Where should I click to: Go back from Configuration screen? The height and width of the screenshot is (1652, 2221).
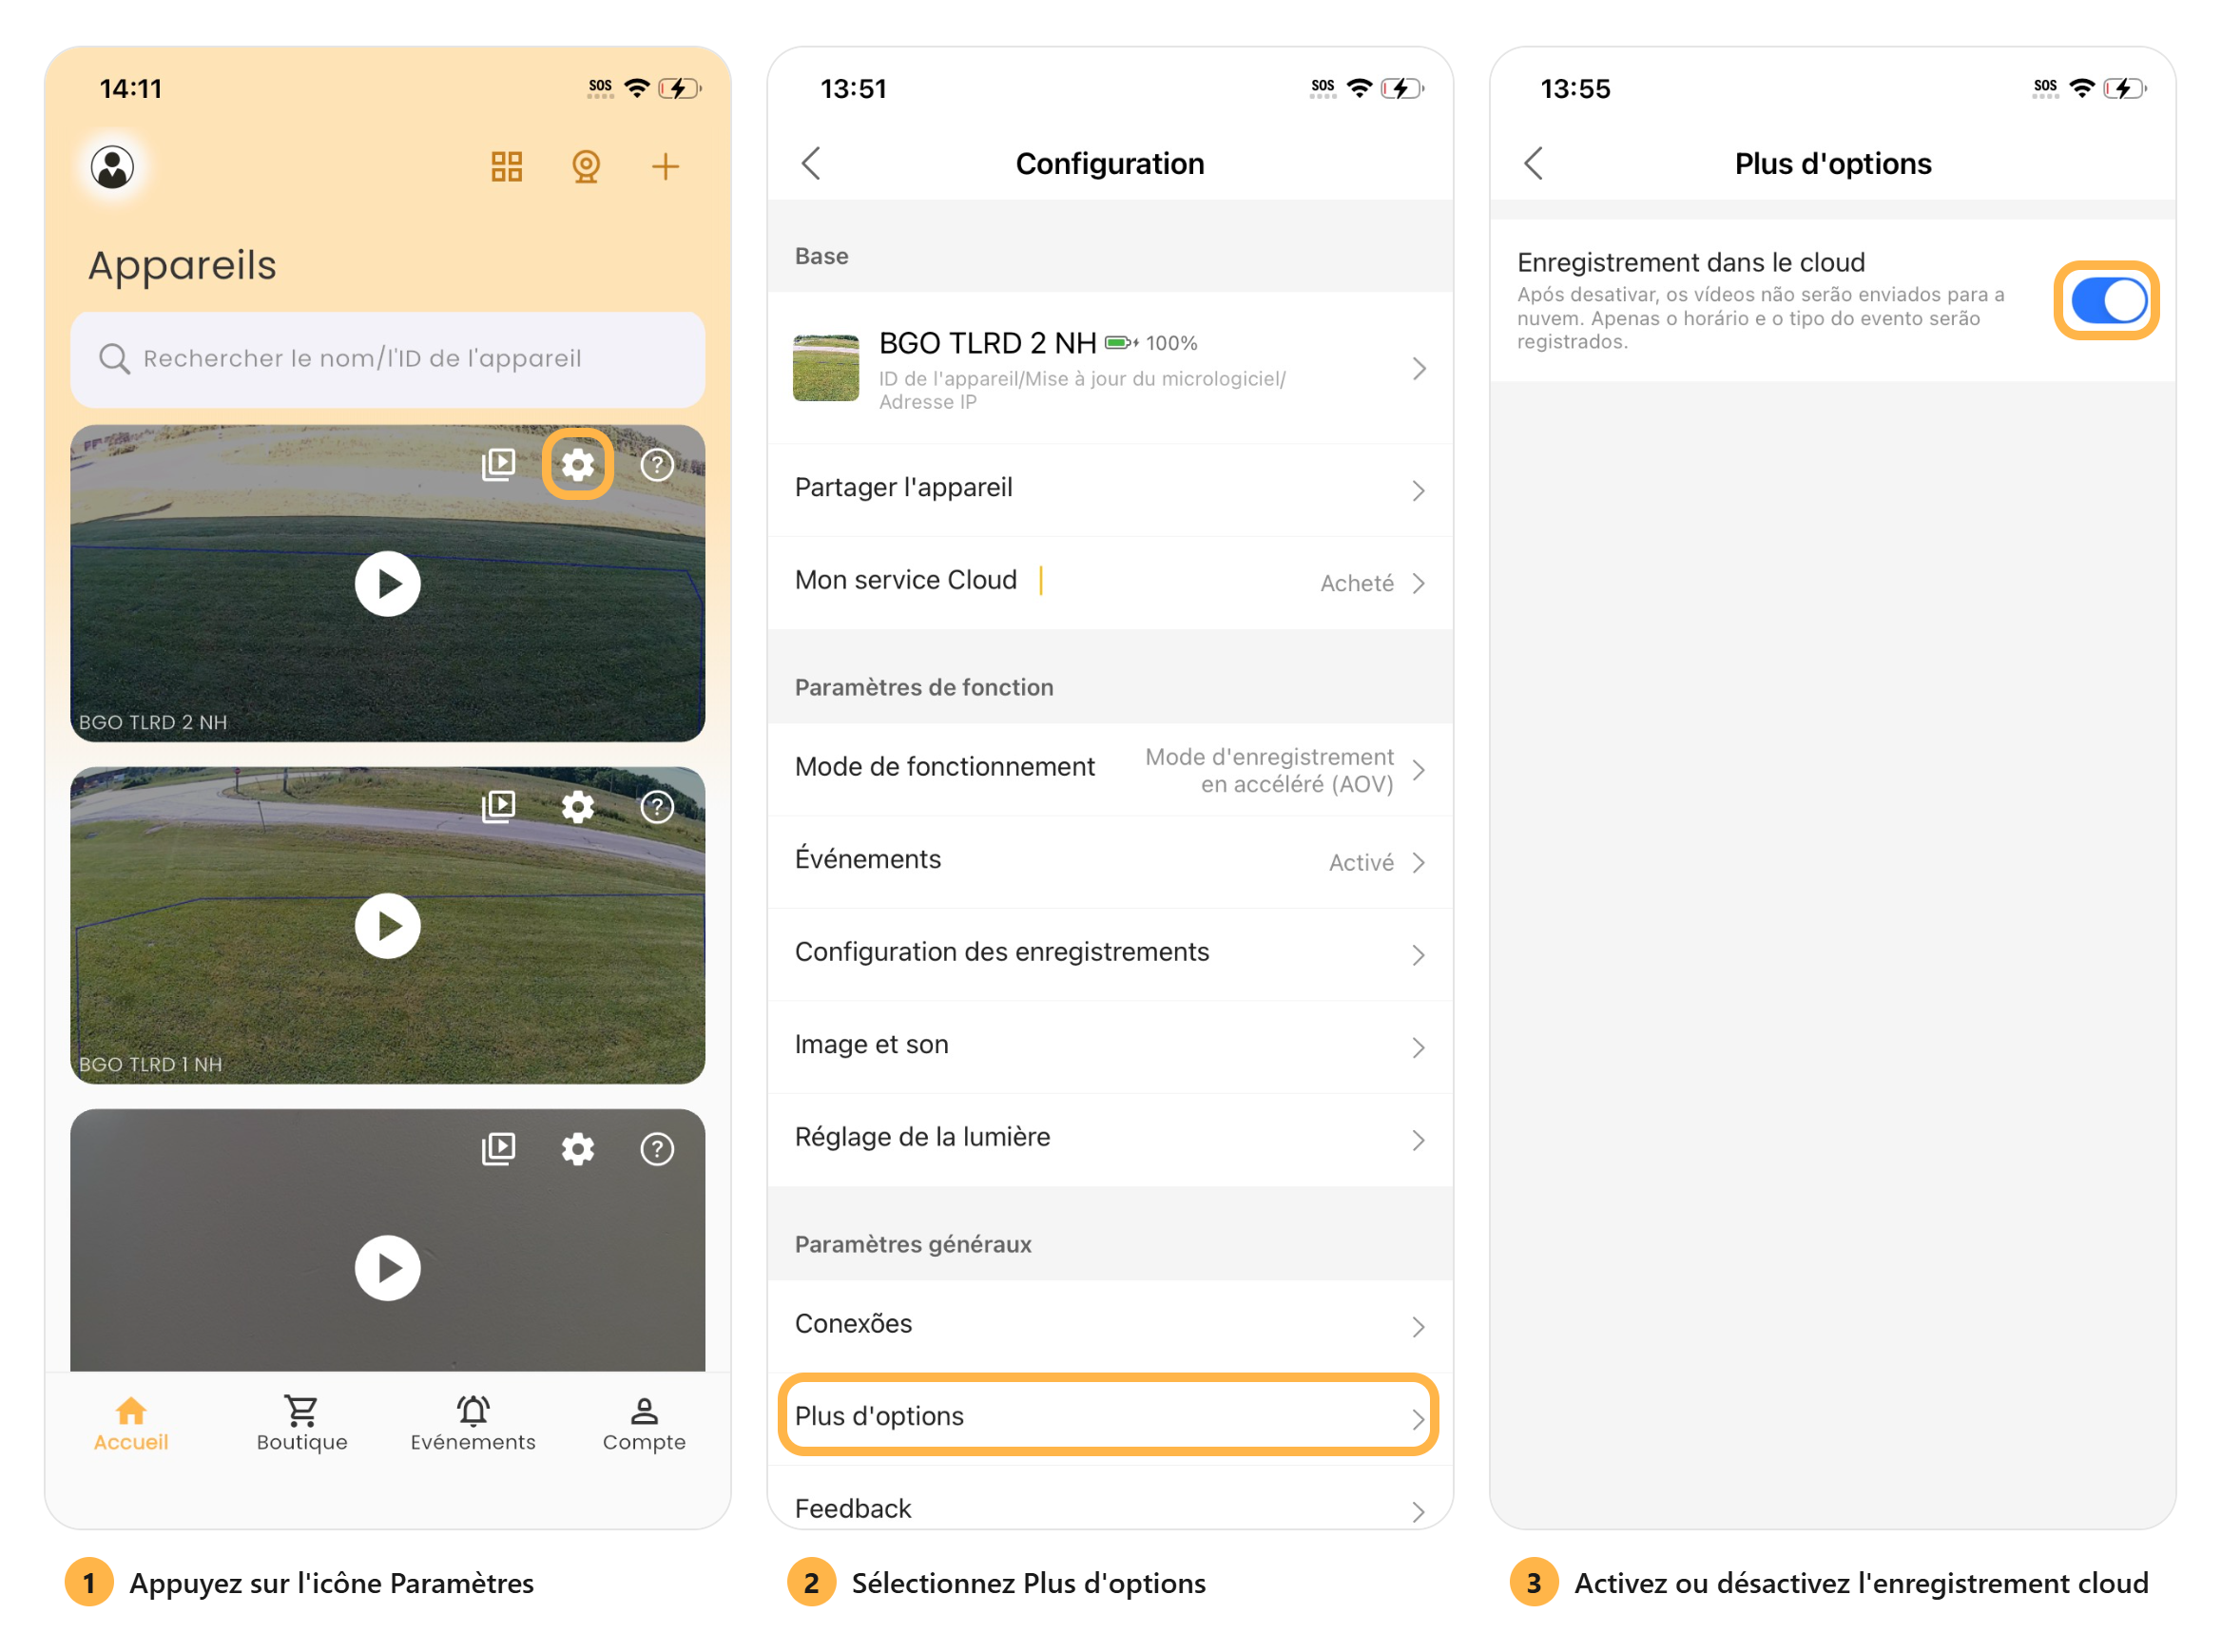coord(811,163)
